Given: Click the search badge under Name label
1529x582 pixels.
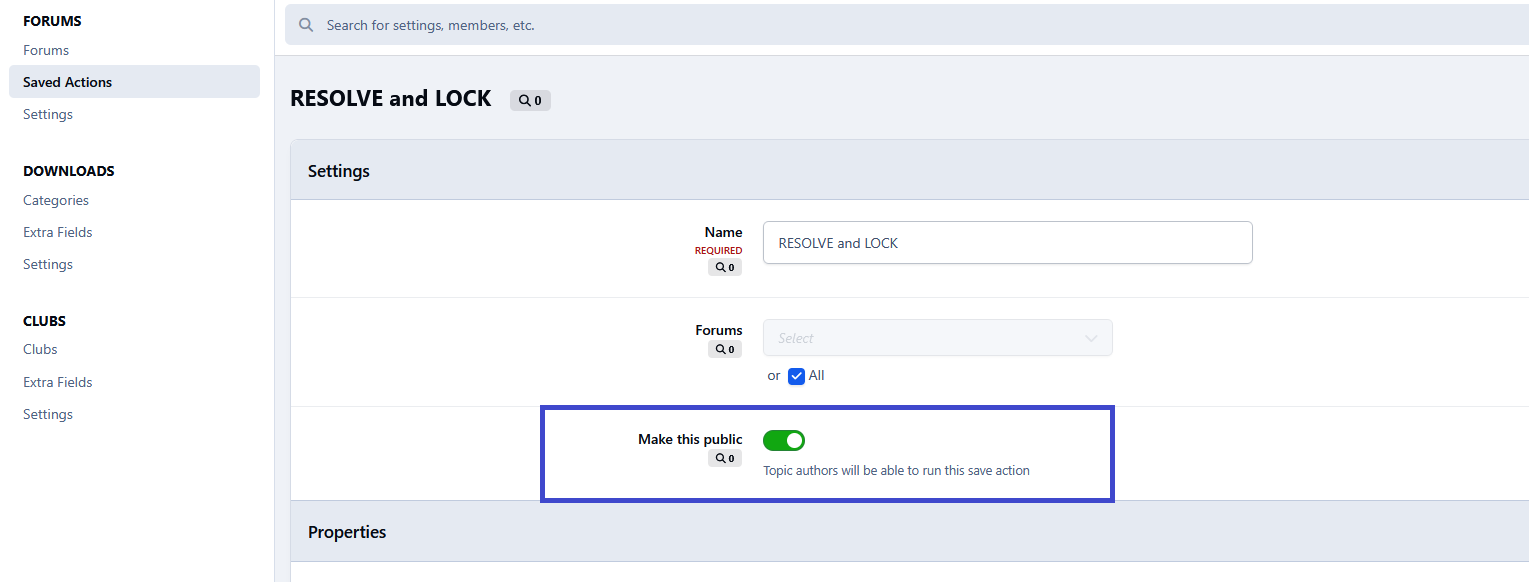Looking at the screenshot, I should tap(725, 267).
